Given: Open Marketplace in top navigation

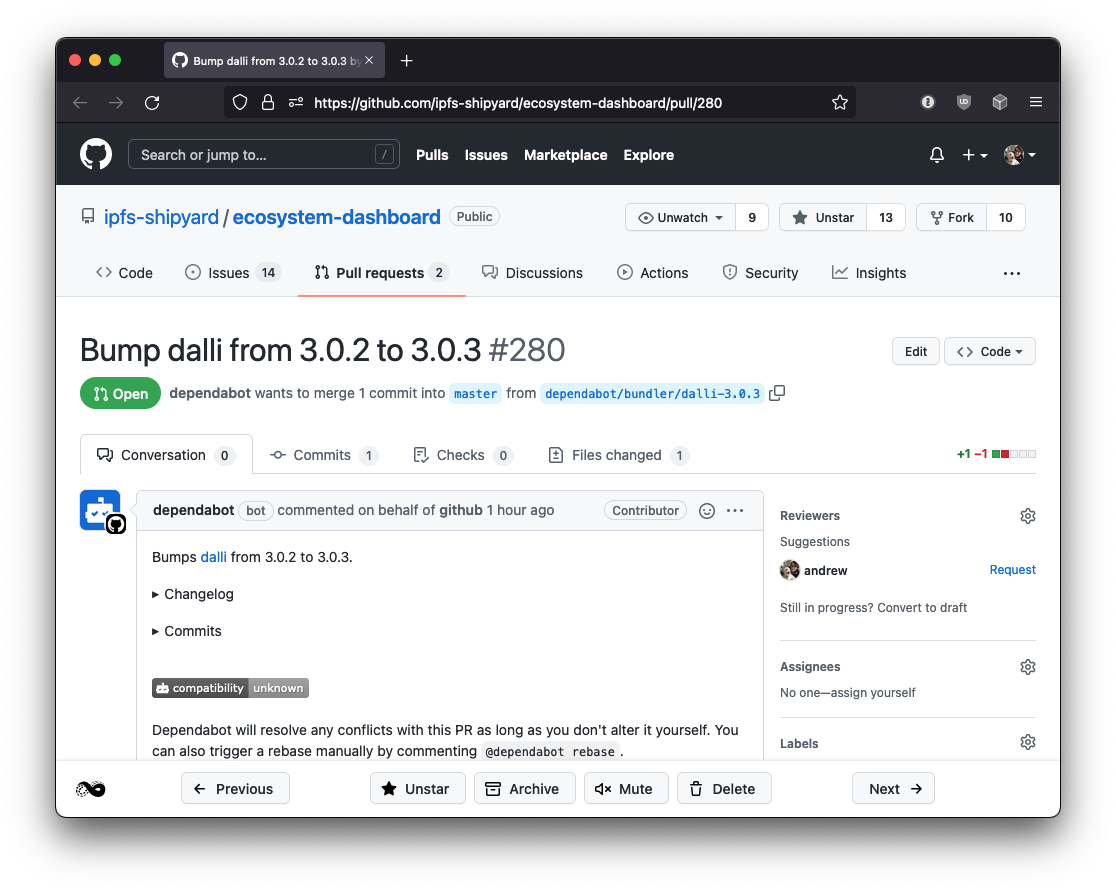Looking at the screenshot, I should click(566, 155).
